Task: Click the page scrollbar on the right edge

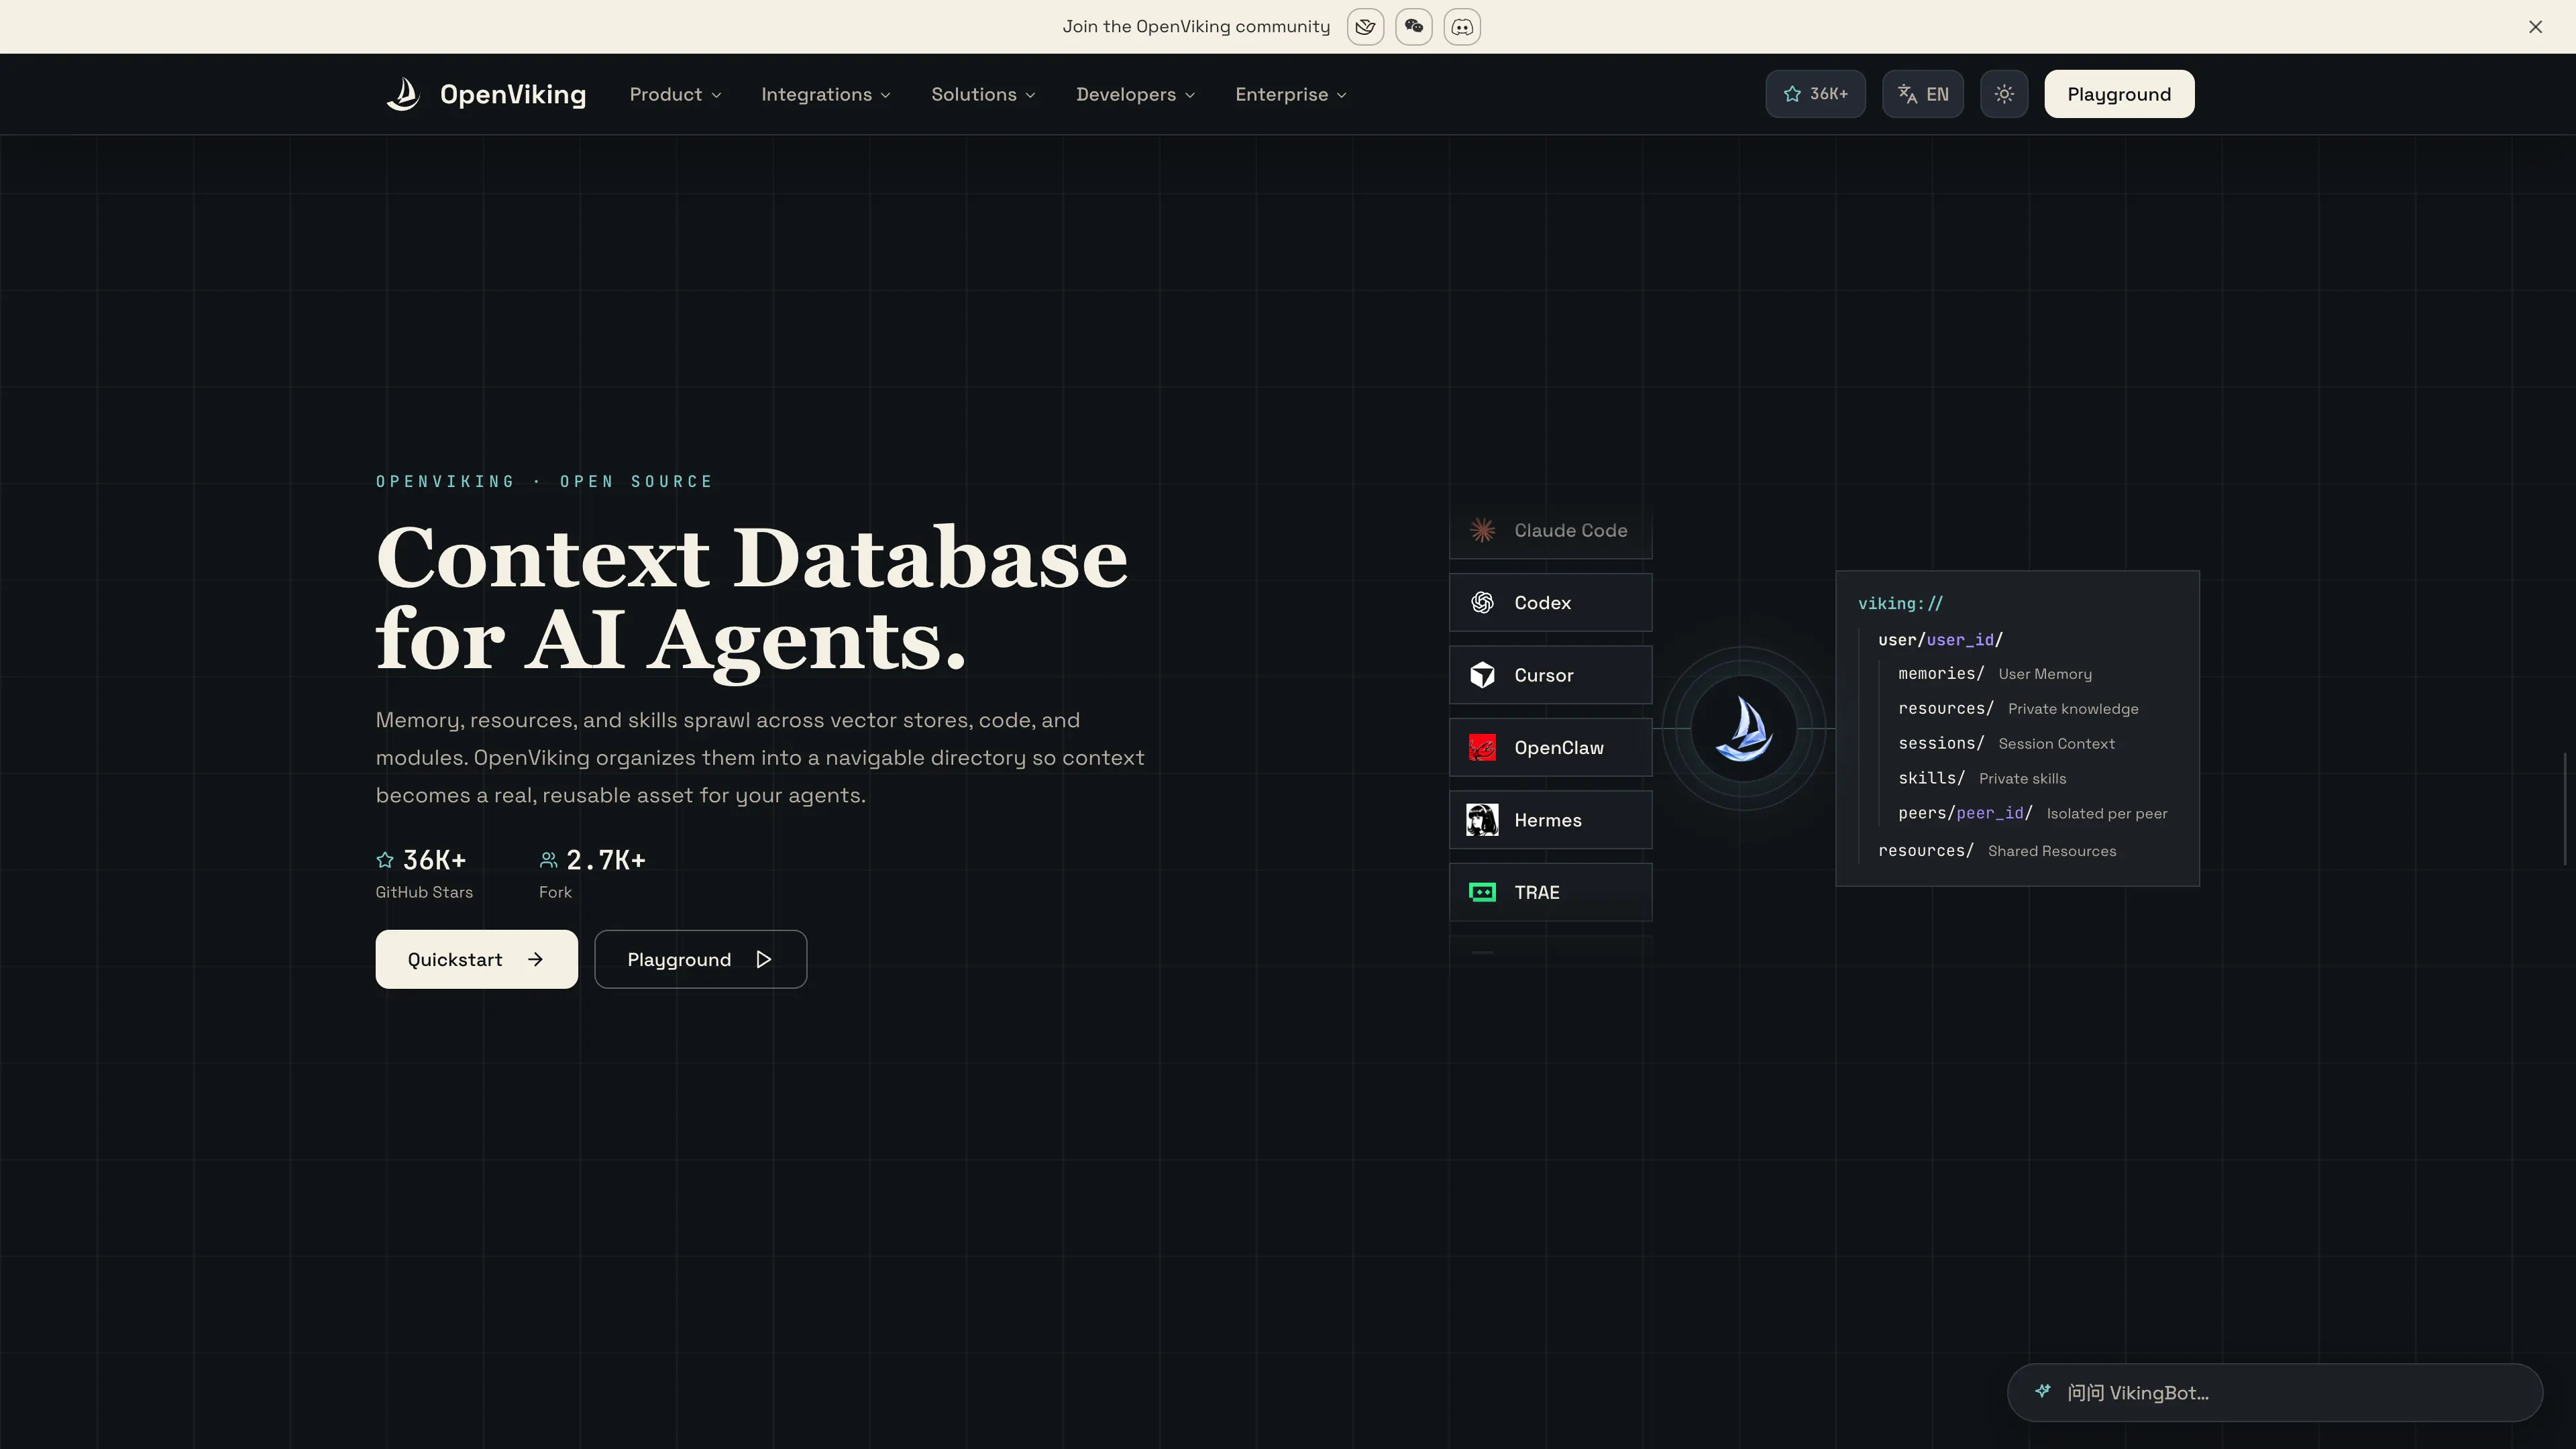Action: [x=2566, y=808]
